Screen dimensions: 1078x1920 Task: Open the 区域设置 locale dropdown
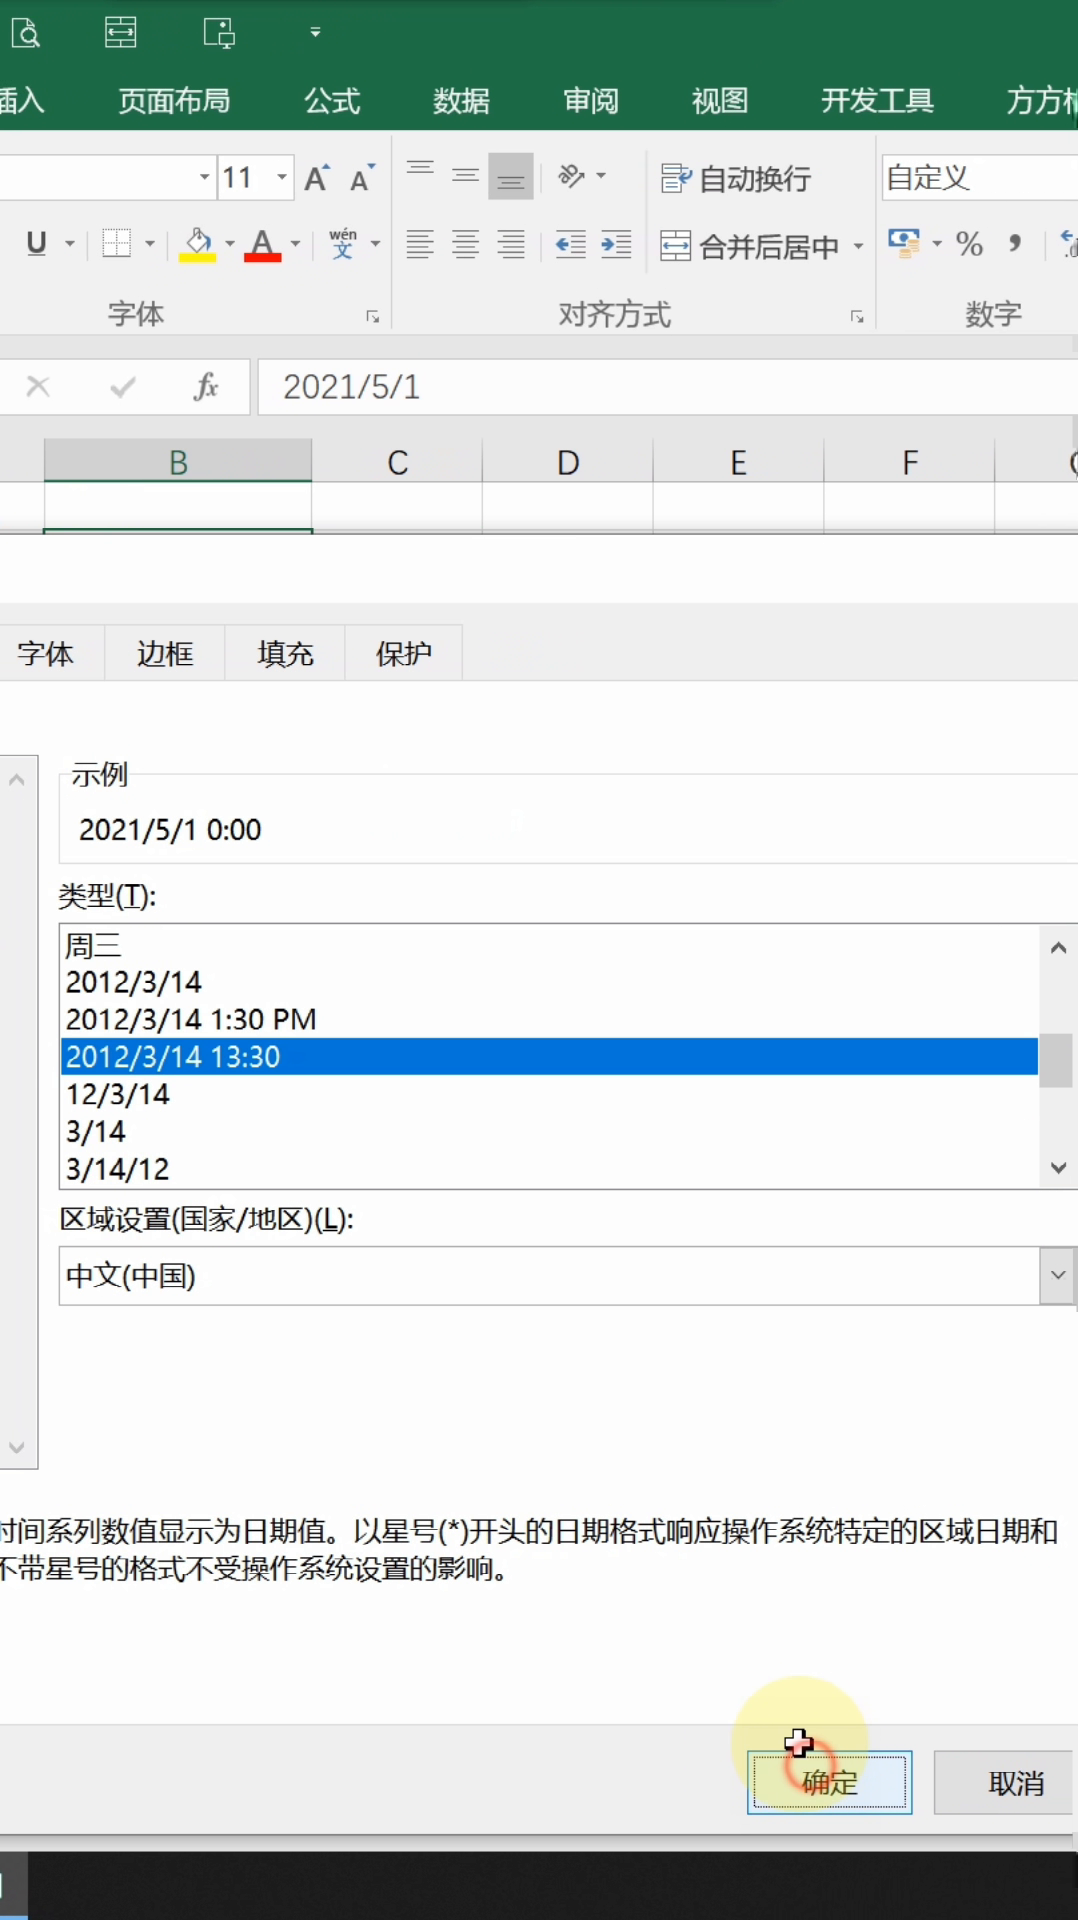1057,1275
